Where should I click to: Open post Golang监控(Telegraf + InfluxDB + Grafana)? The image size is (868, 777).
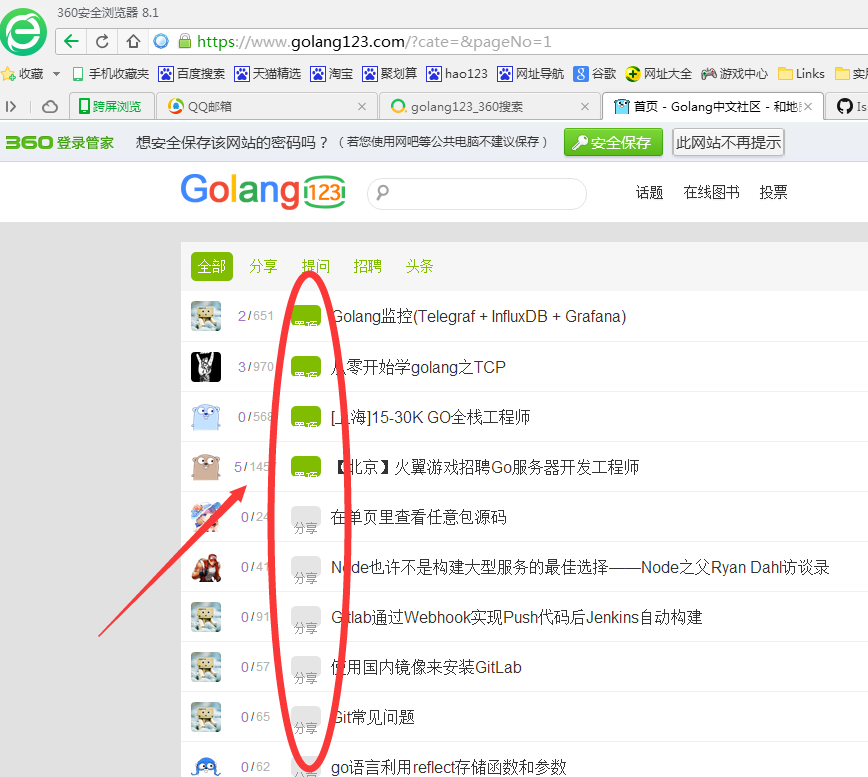point(479,316)
